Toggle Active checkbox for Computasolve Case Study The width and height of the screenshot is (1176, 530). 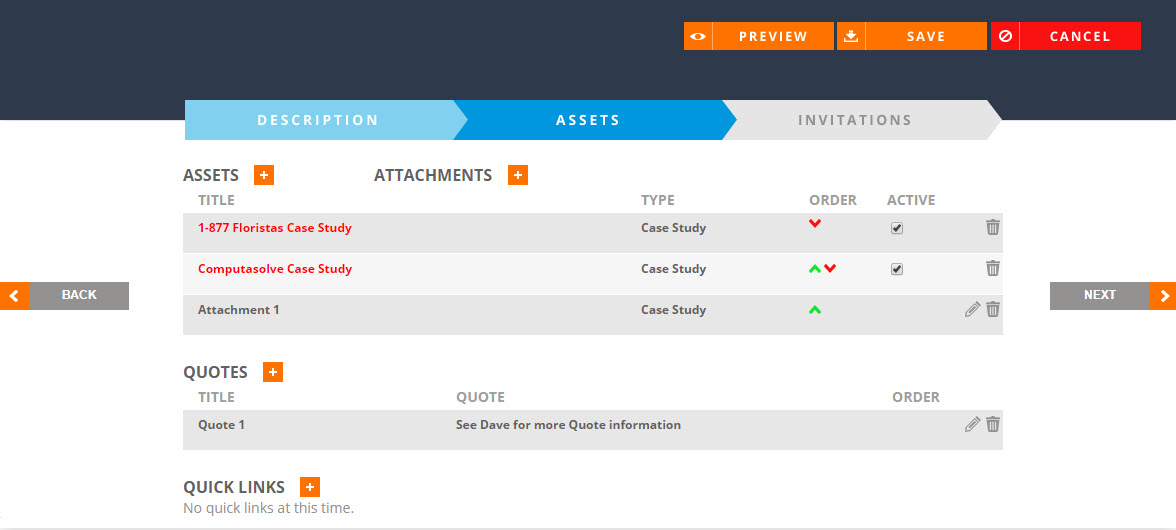897,269
